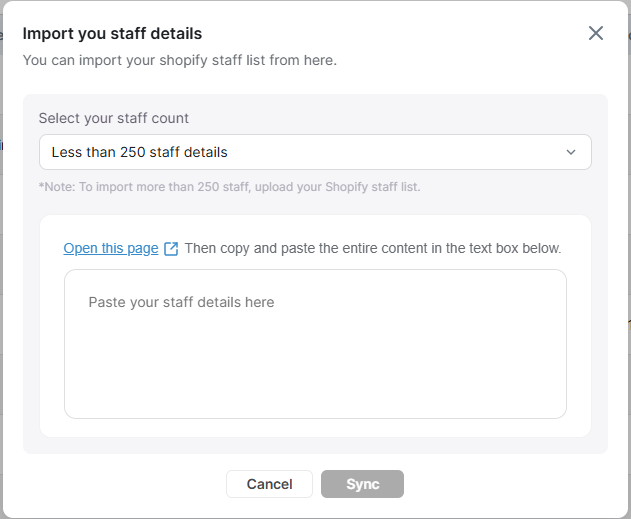Follow the 'Open this page' link
Viewport: 631px width, 519px height.
(111, 248)
